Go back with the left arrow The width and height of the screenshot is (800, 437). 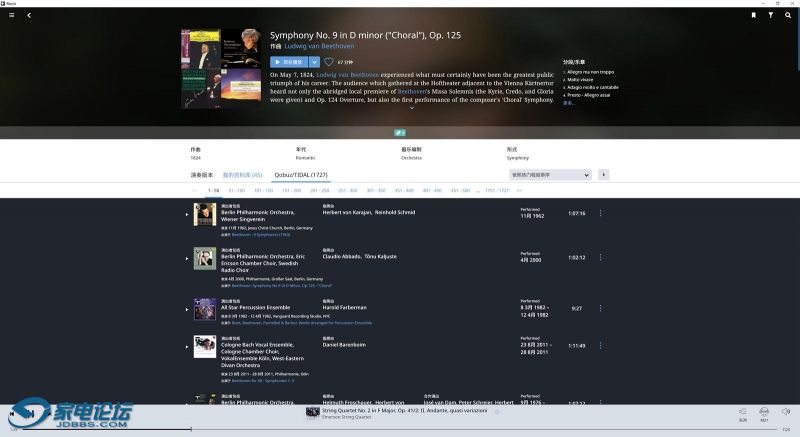(29, 15)
